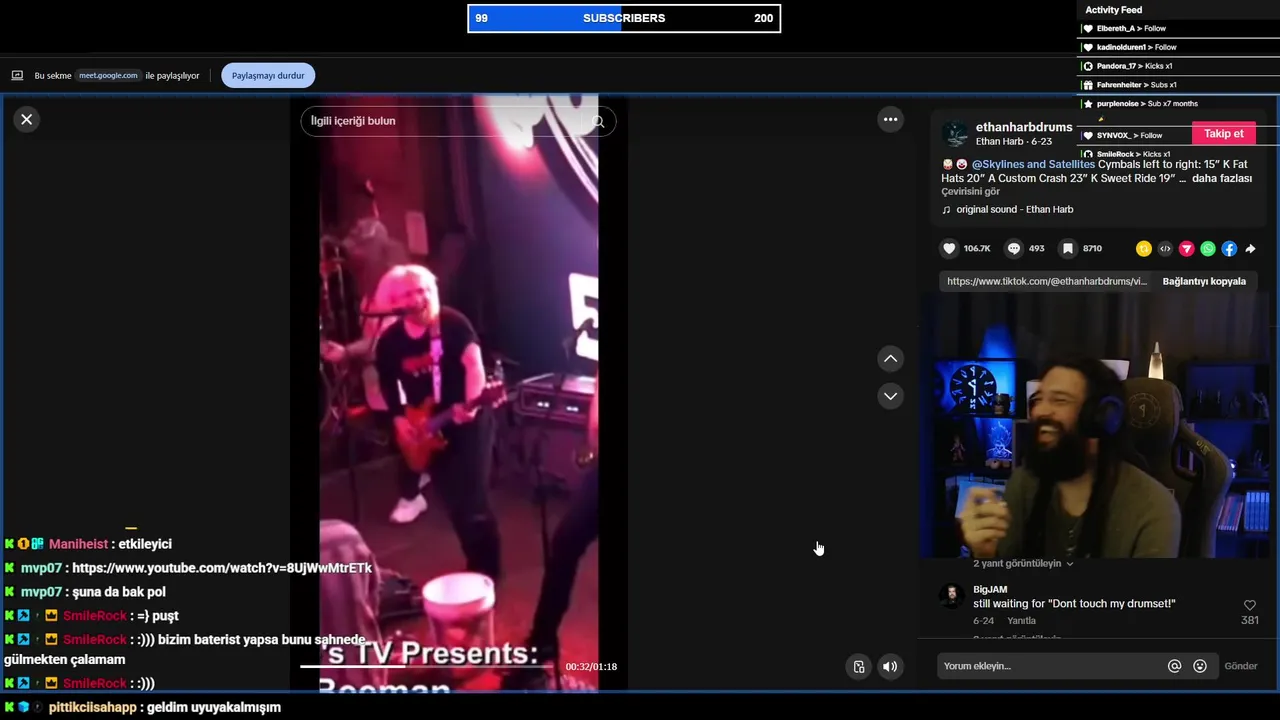Share video to WhatsApp

coord(1208,249)
